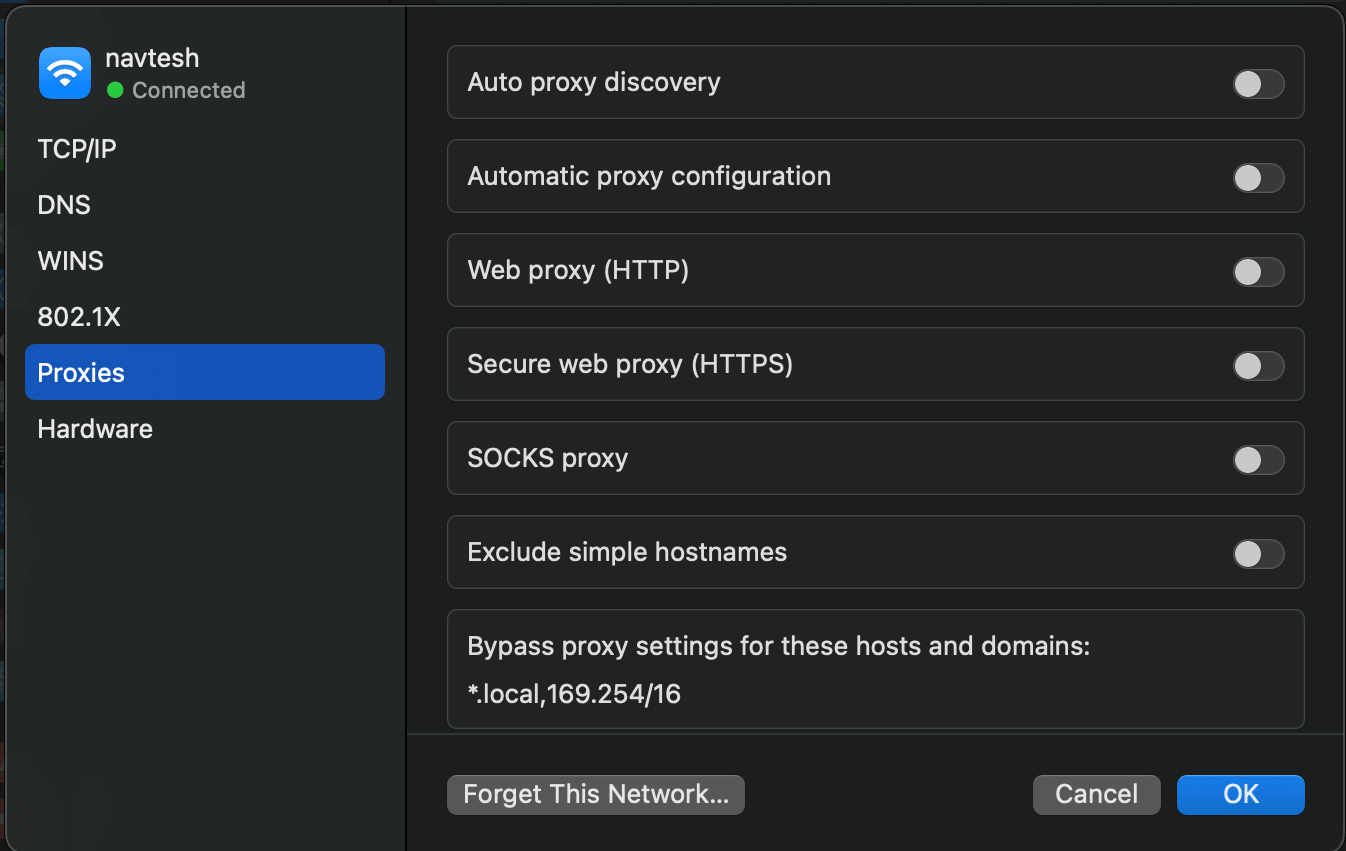Screen dimensions: 1346x851
Task: Select the WINS settings pane
Action: [x=70, y=260]
